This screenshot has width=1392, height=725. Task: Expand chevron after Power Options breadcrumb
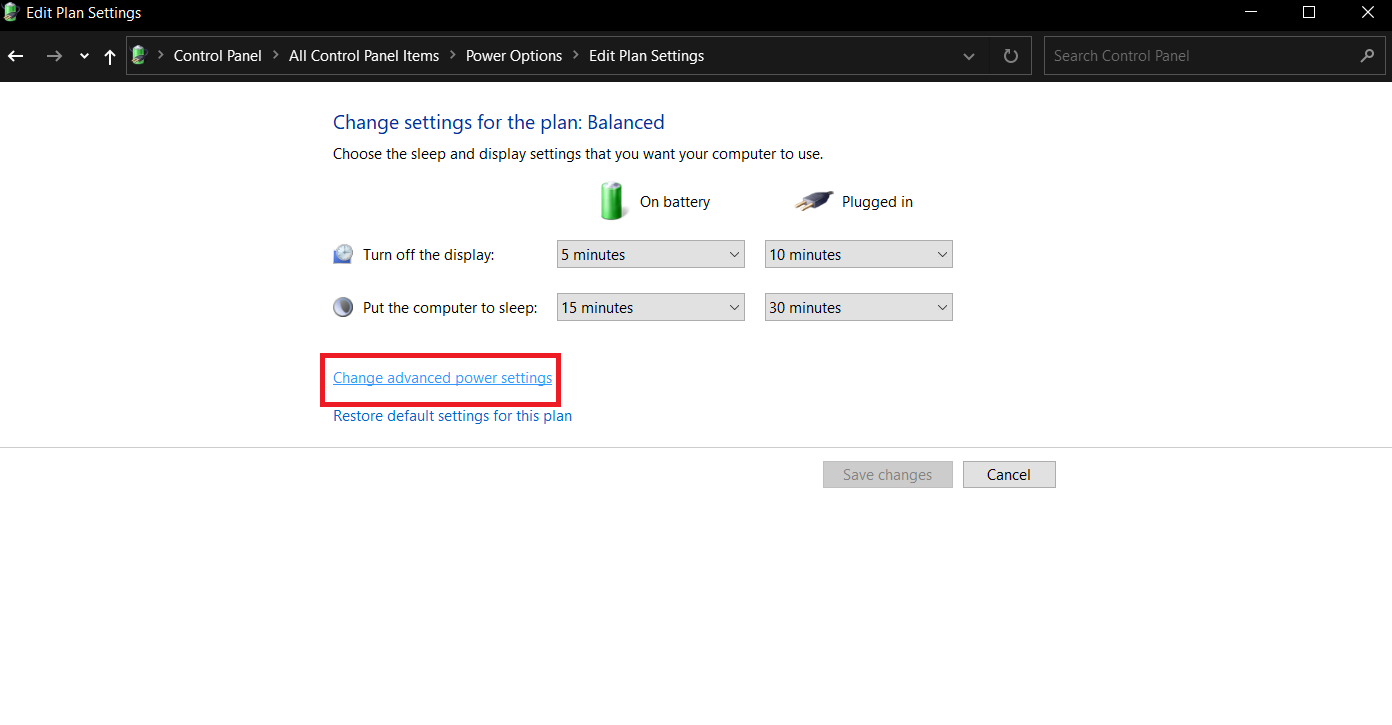(x=575, y=56)
